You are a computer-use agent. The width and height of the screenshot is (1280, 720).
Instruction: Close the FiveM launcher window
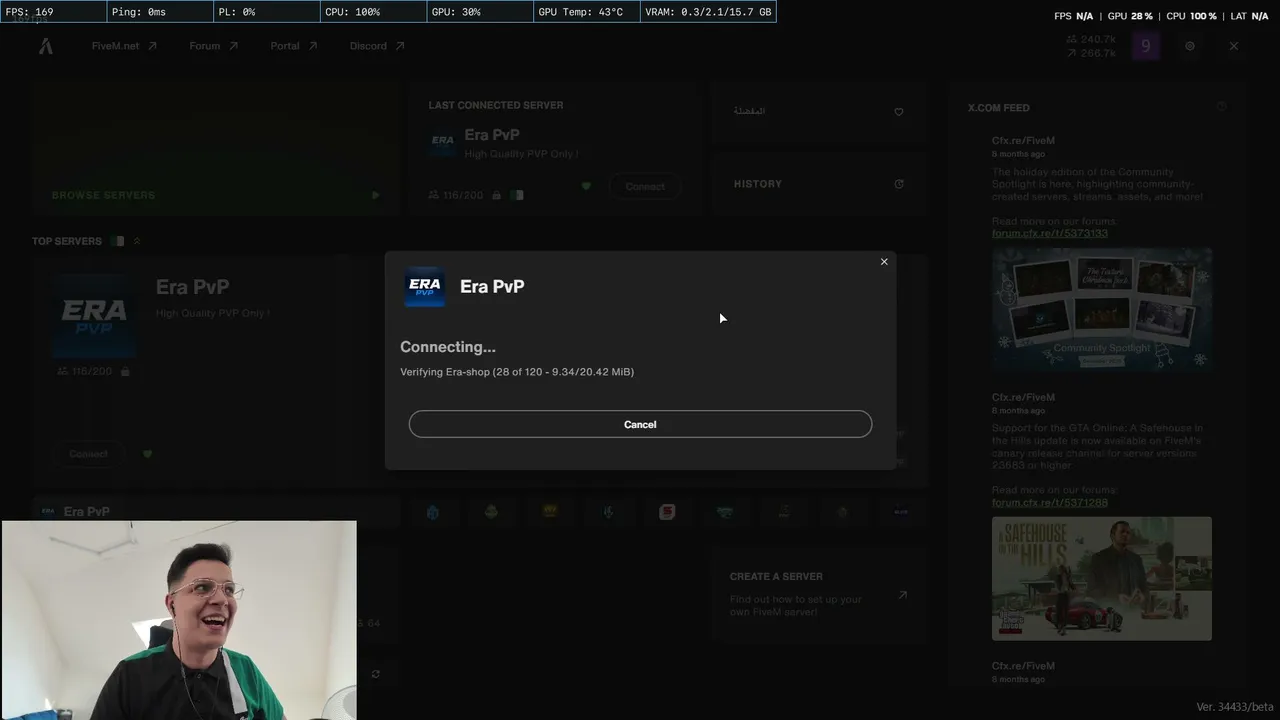1234,46
